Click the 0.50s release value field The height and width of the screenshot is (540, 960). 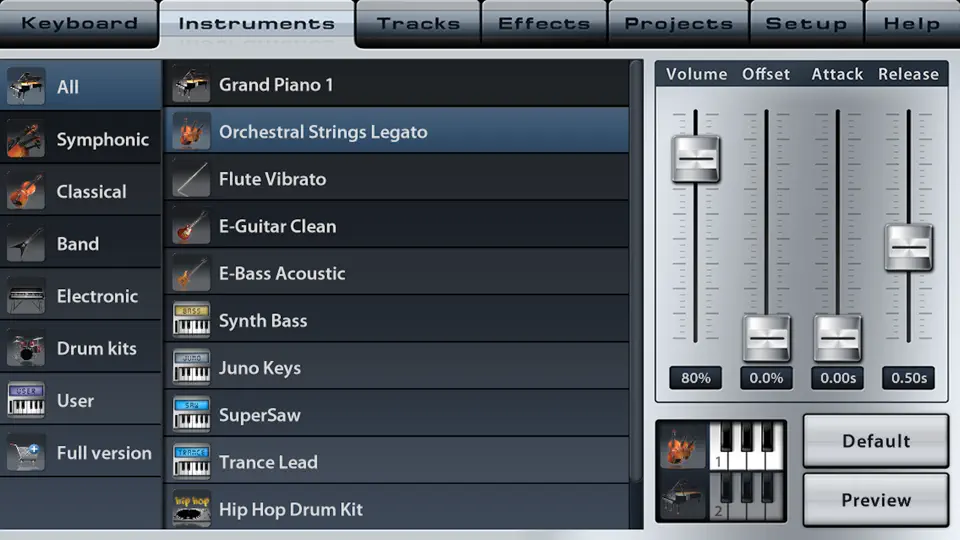pyautogui.click(x=909, y=378)
